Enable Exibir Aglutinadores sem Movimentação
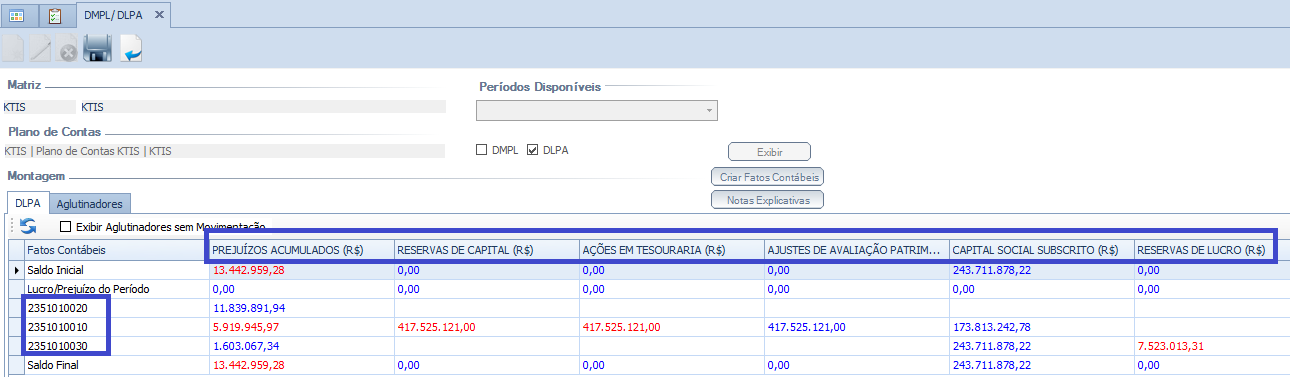Screen dimensions: 1290x377 click(x=66, y=227)
